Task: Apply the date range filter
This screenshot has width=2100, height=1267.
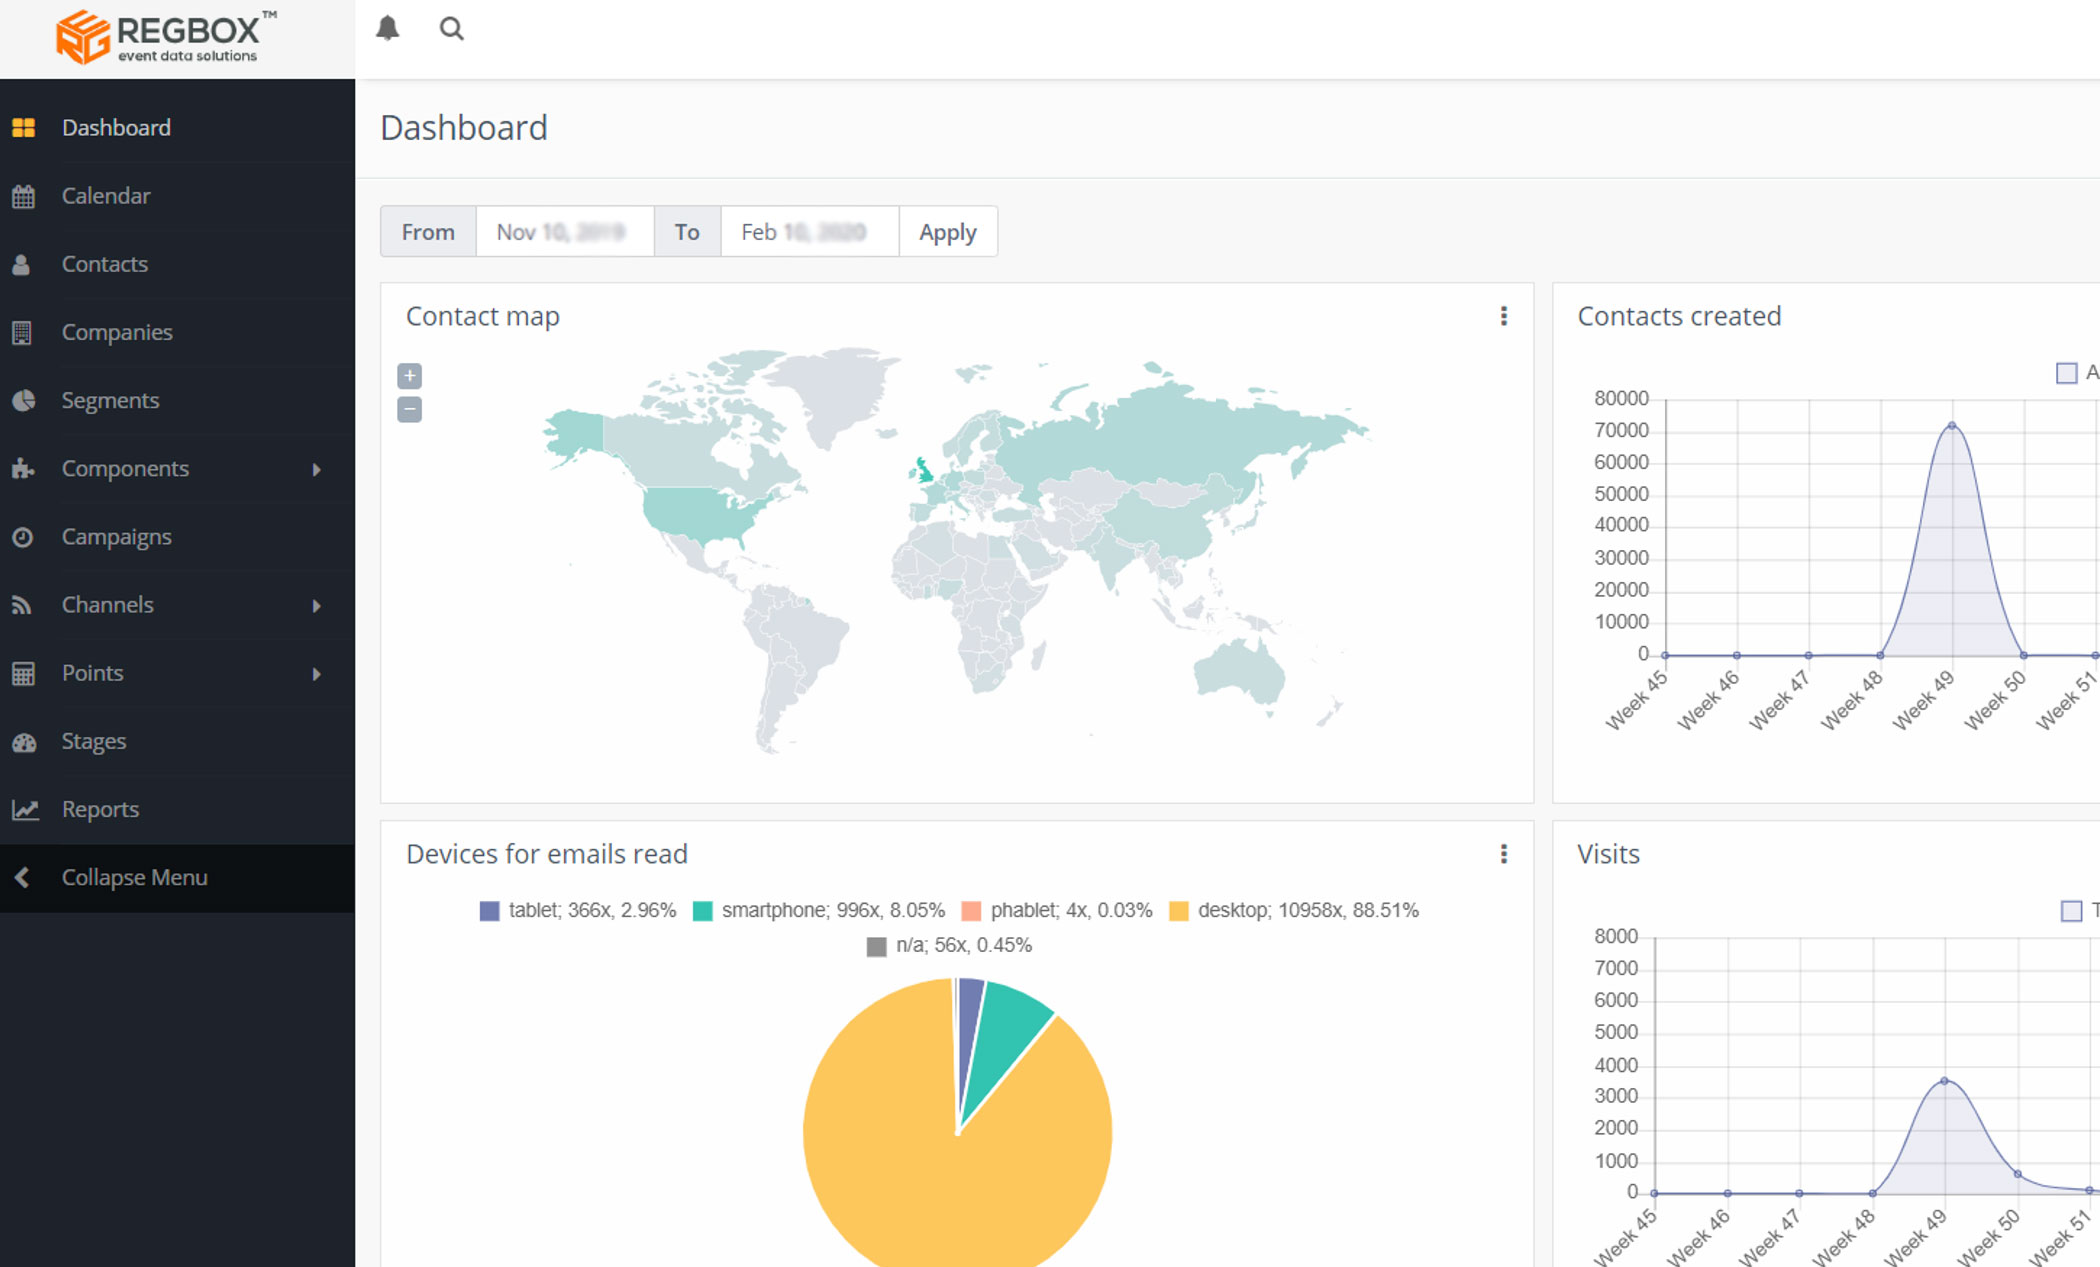Action: 948,232
